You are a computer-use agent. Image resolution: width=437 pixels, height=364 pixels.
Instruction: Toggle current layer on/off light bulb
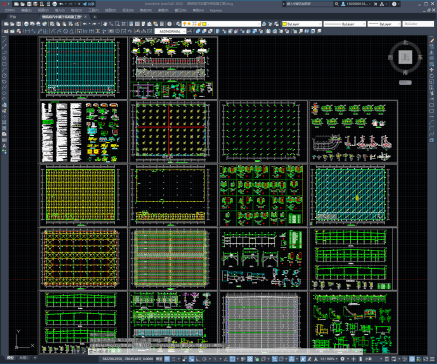(x=185, y=24)
